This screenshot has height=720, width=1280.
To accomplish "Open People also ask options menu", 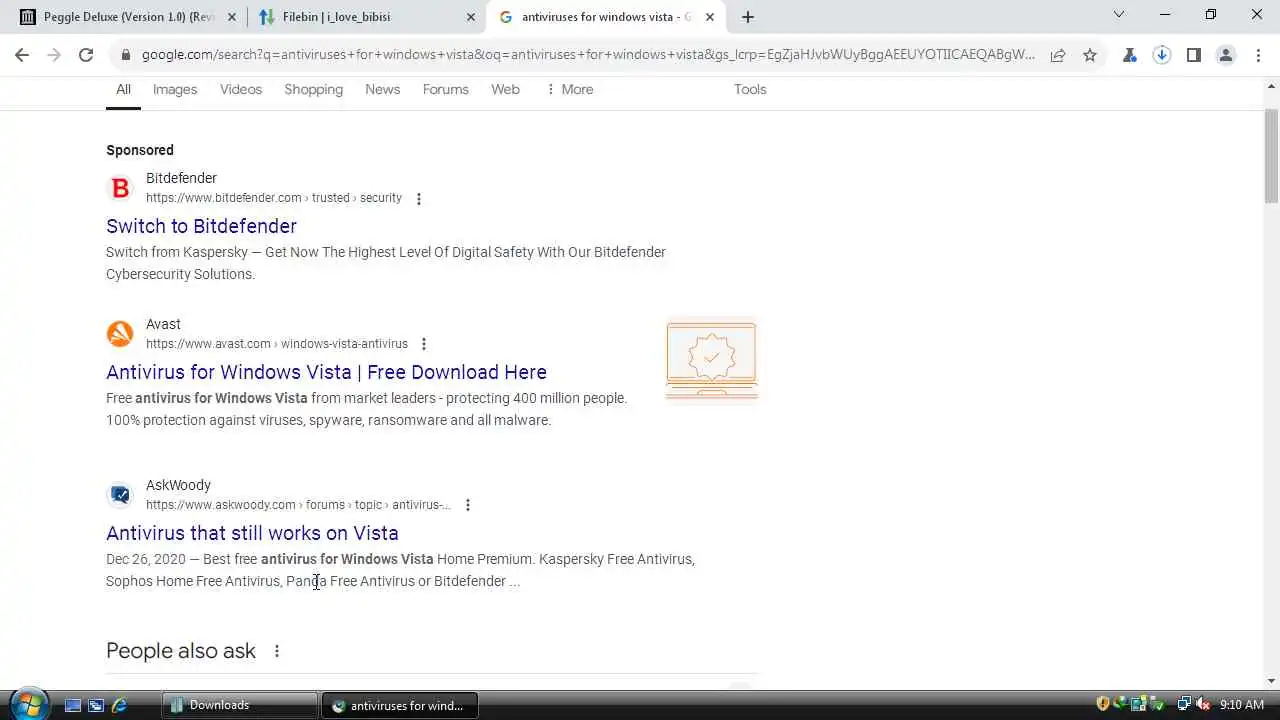I will (277, 651).
